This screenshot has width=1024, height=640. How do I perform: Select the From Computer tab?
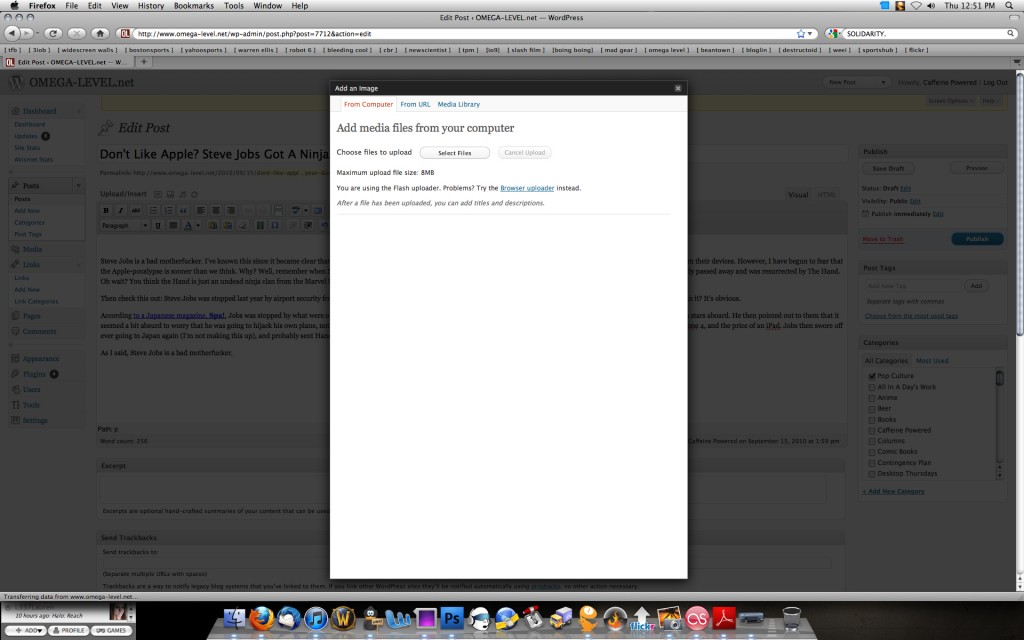tap(368, 104)
